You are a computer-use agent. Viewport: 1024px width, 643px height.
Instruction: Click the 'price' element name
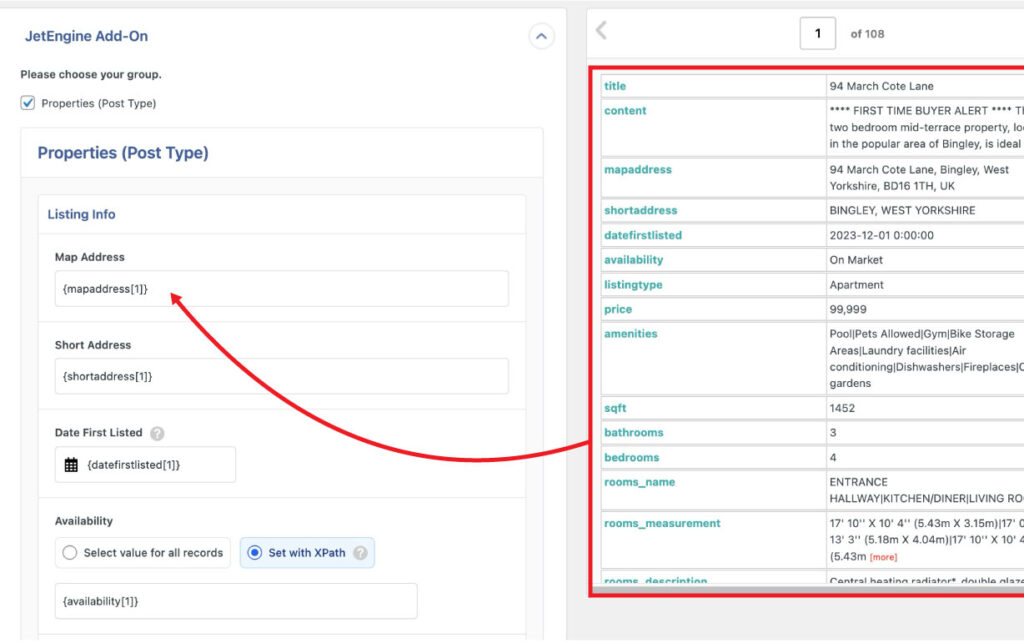pos(618,310)
